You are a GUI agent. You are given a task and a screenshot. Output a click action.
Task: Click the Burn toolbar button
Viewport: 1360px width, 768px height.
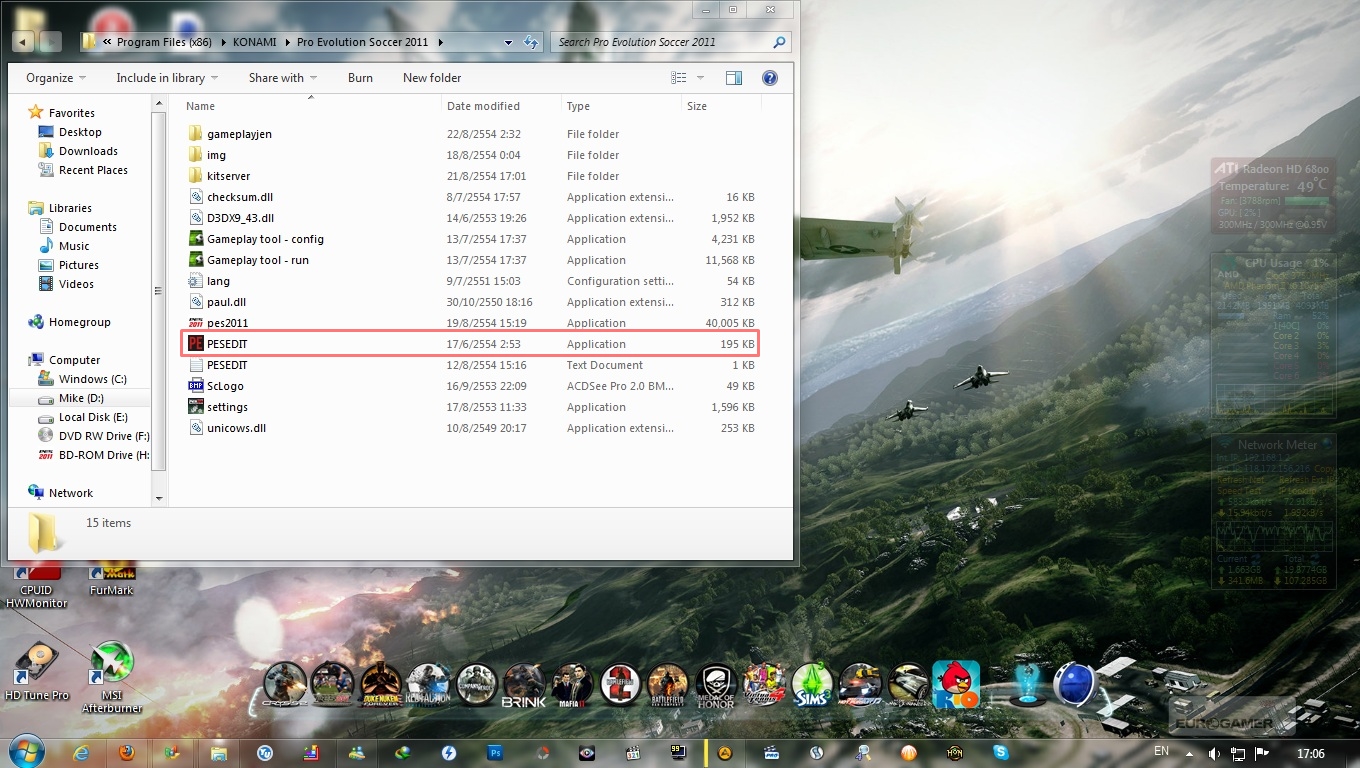click(x=360, y=78)
